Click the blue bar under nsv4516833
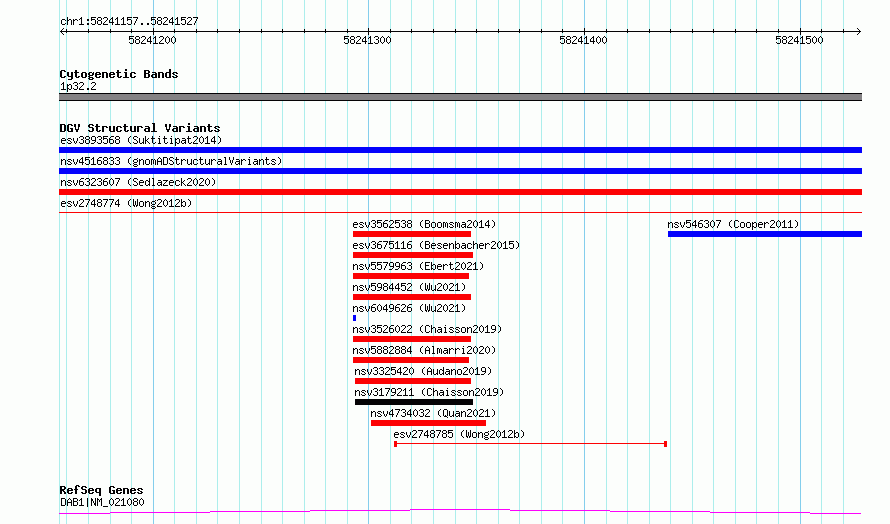 pyautogui.click(x=460, y=171)
